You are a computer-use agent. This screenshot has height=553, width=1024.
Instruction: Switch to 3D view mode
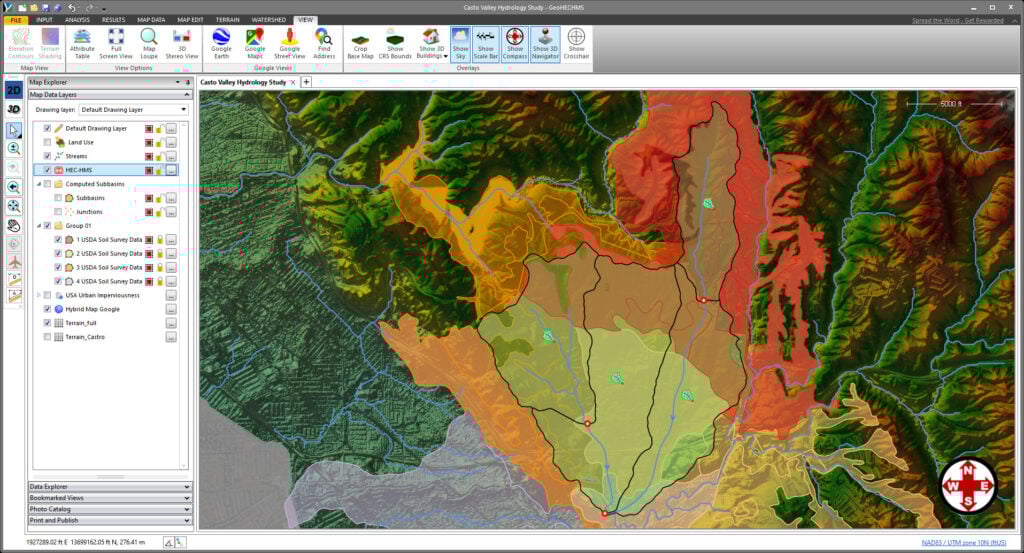tap(14, 109)
